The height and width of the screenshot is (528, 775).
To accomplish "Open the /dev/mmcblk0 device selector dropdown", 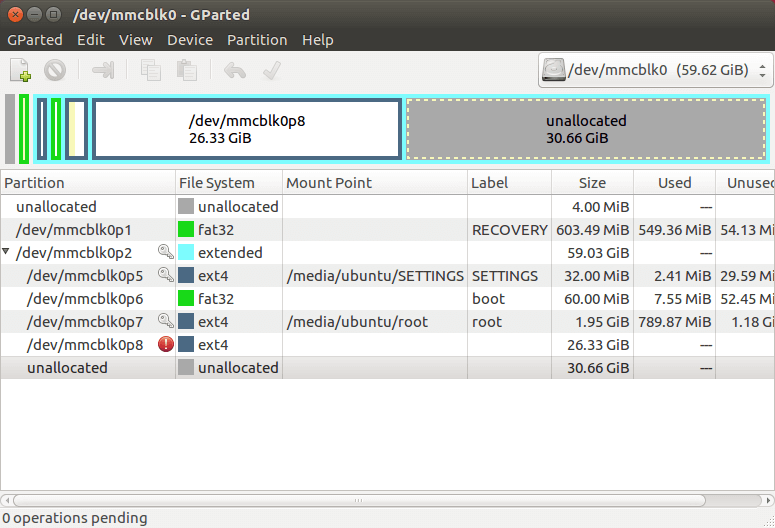I will (655, 70).
